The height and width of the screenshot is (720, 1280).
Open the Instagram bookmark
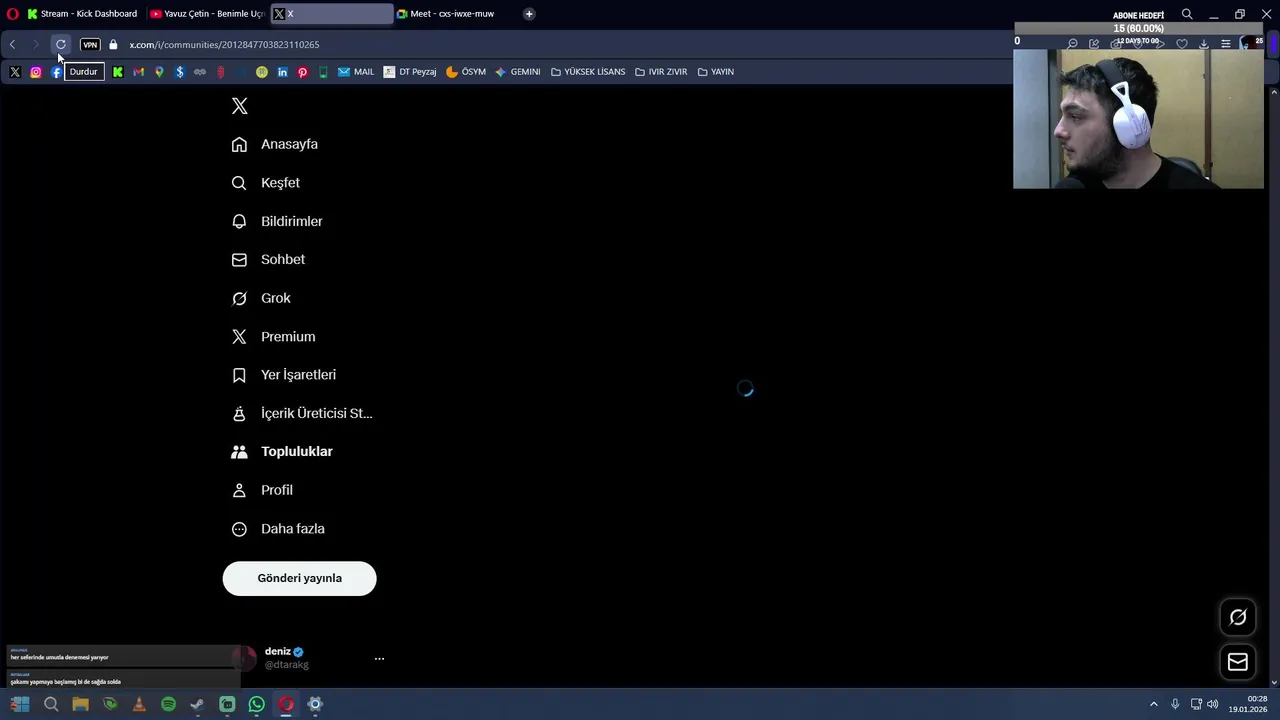point(36,72)
